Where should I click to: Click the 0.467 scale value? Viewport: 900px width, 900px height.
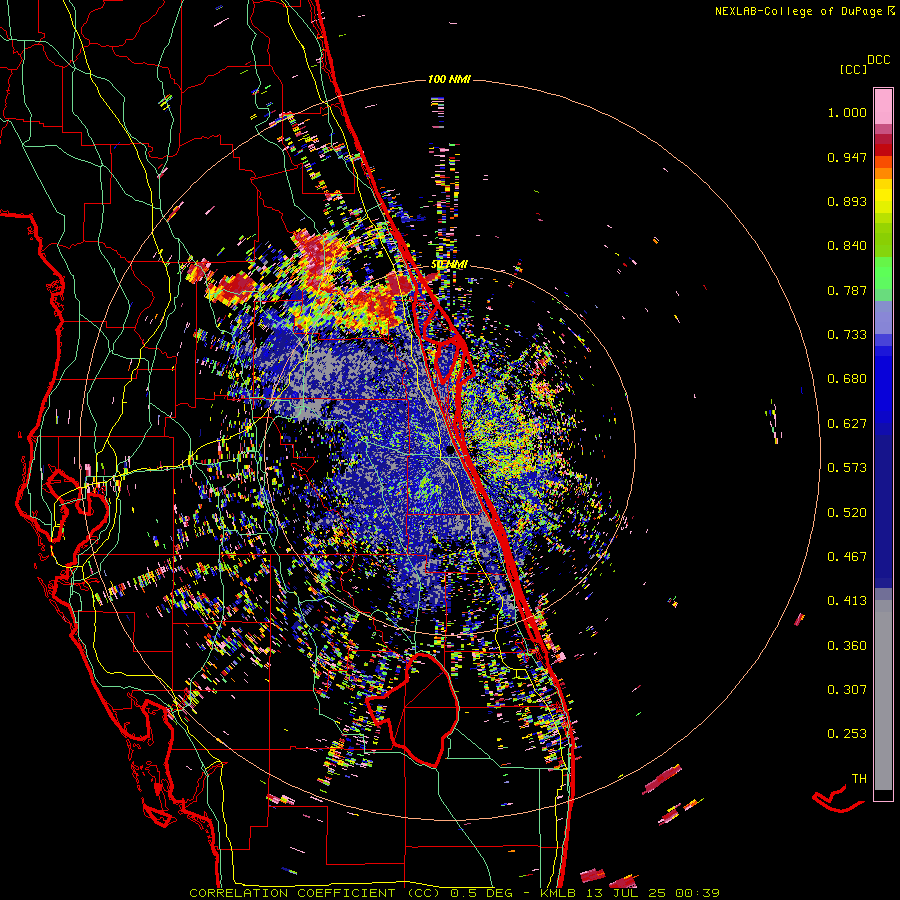(x=847, y=557)
